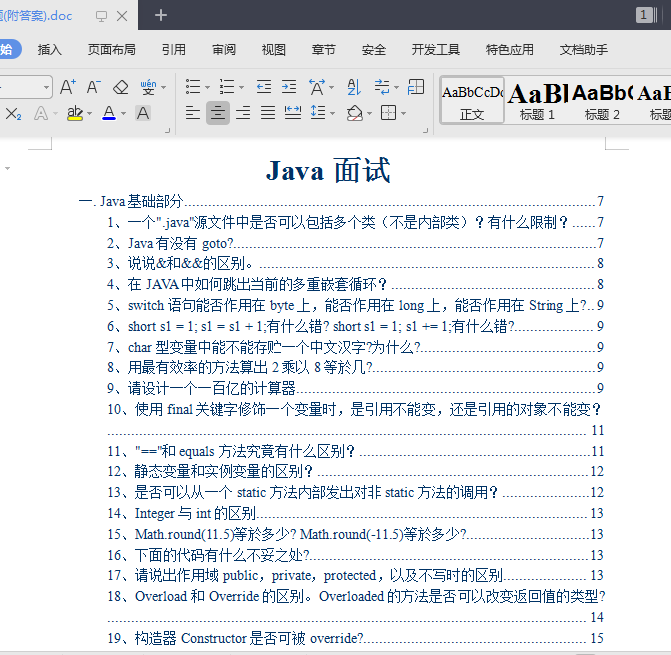The height and width of the screenshot is (655, 671).
Task: Click the subscript icon
Action: [13, 113]
